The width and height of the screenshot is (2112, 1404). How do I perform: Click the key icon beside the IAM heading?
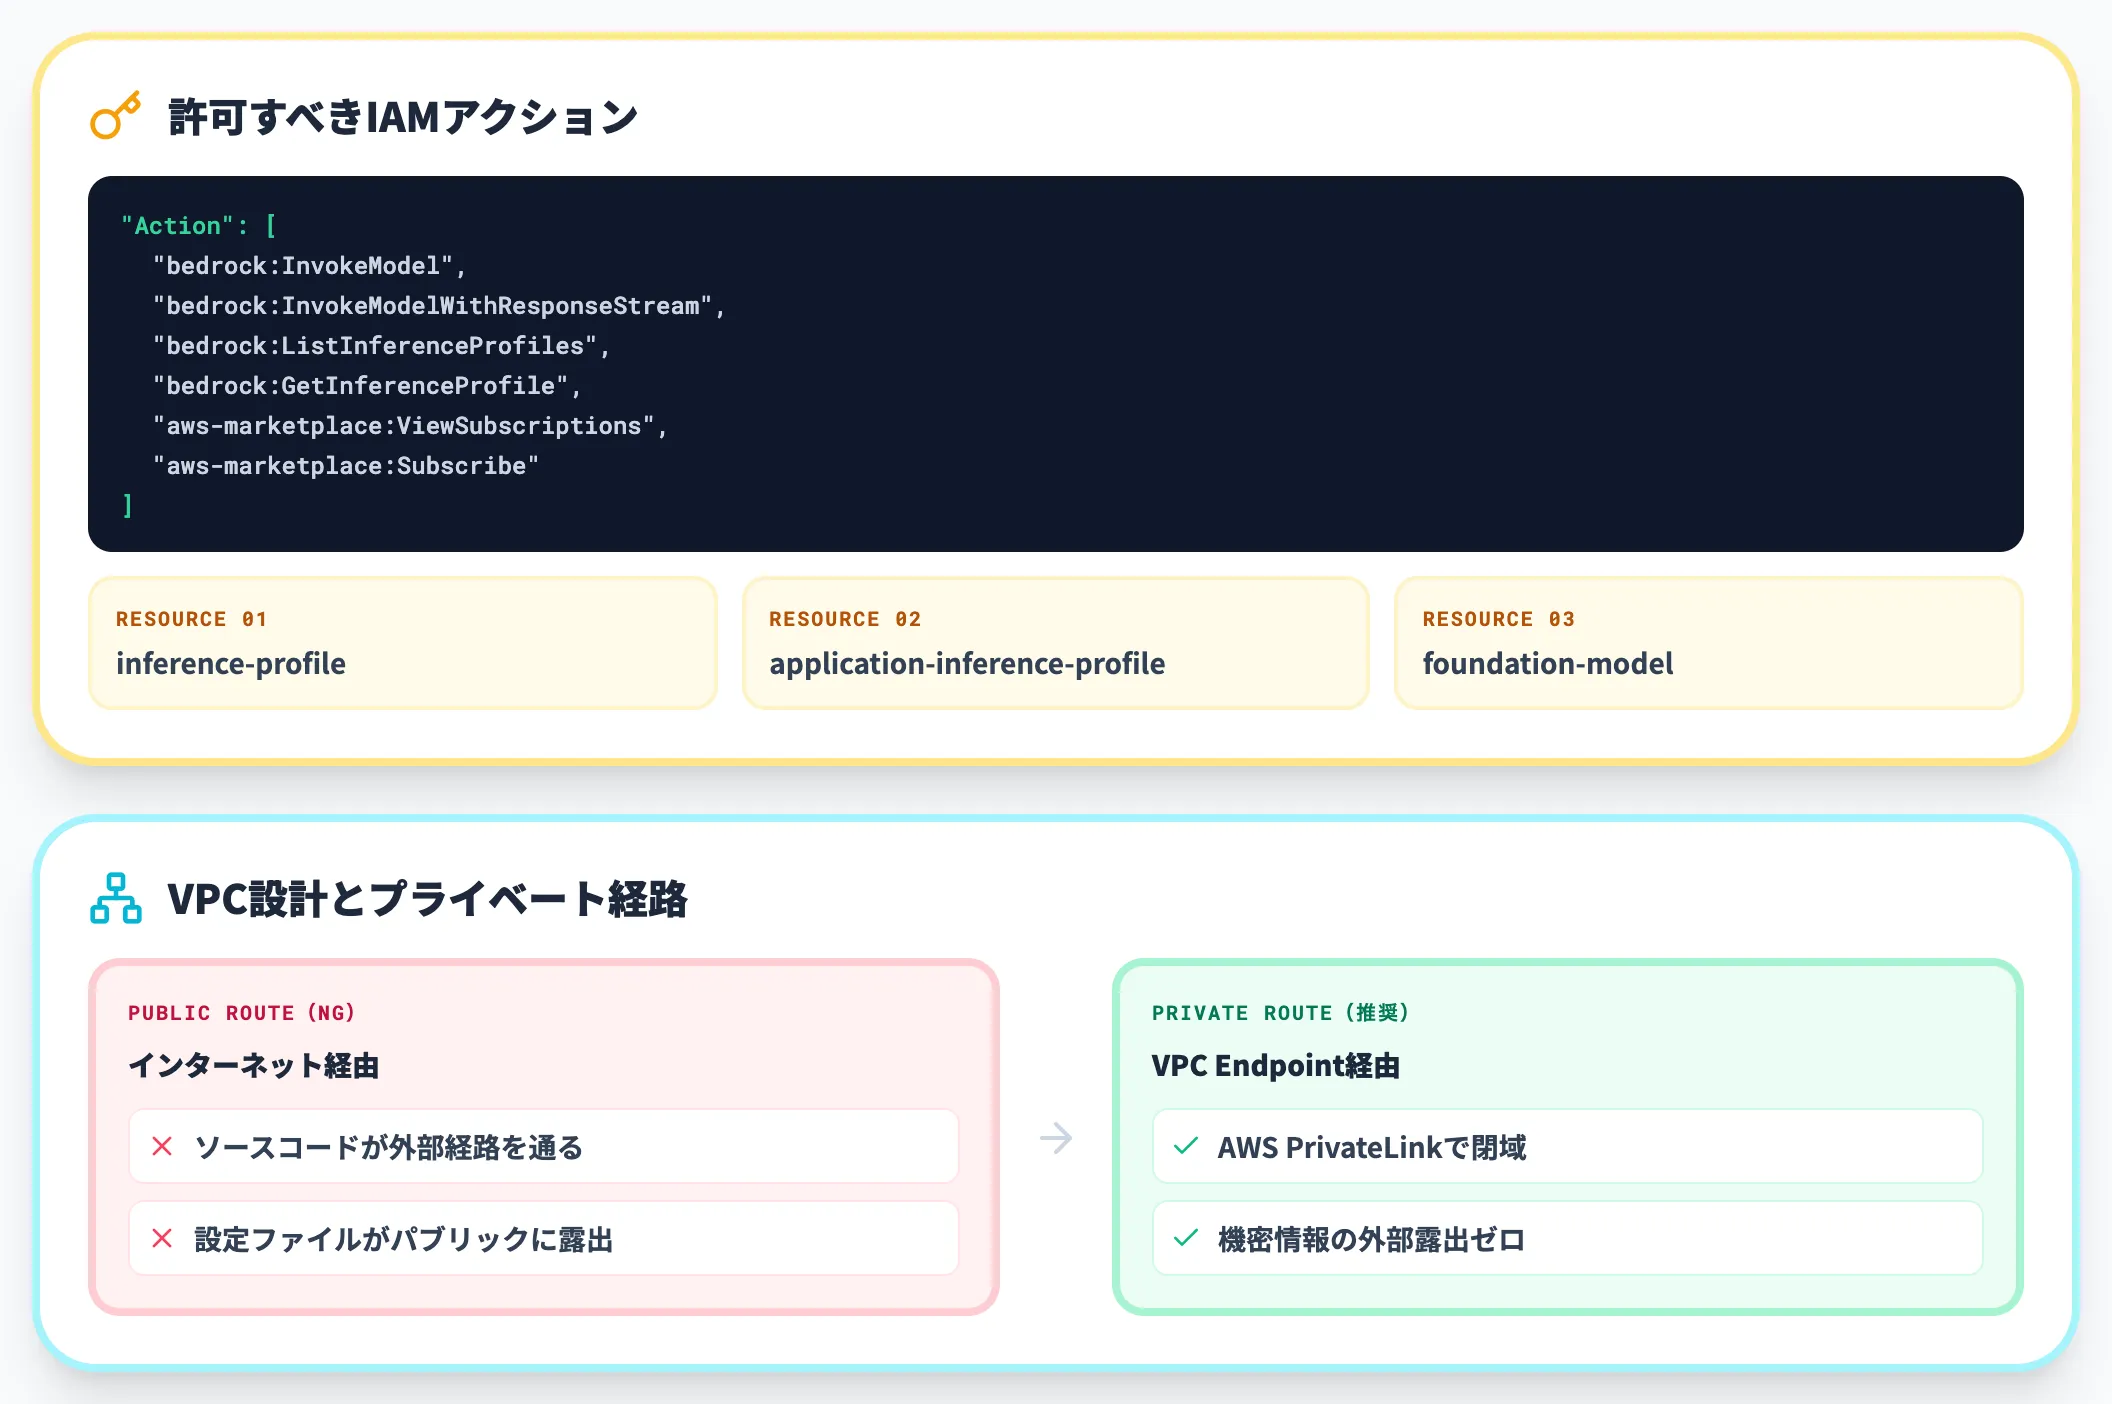[x=115, y=115]
